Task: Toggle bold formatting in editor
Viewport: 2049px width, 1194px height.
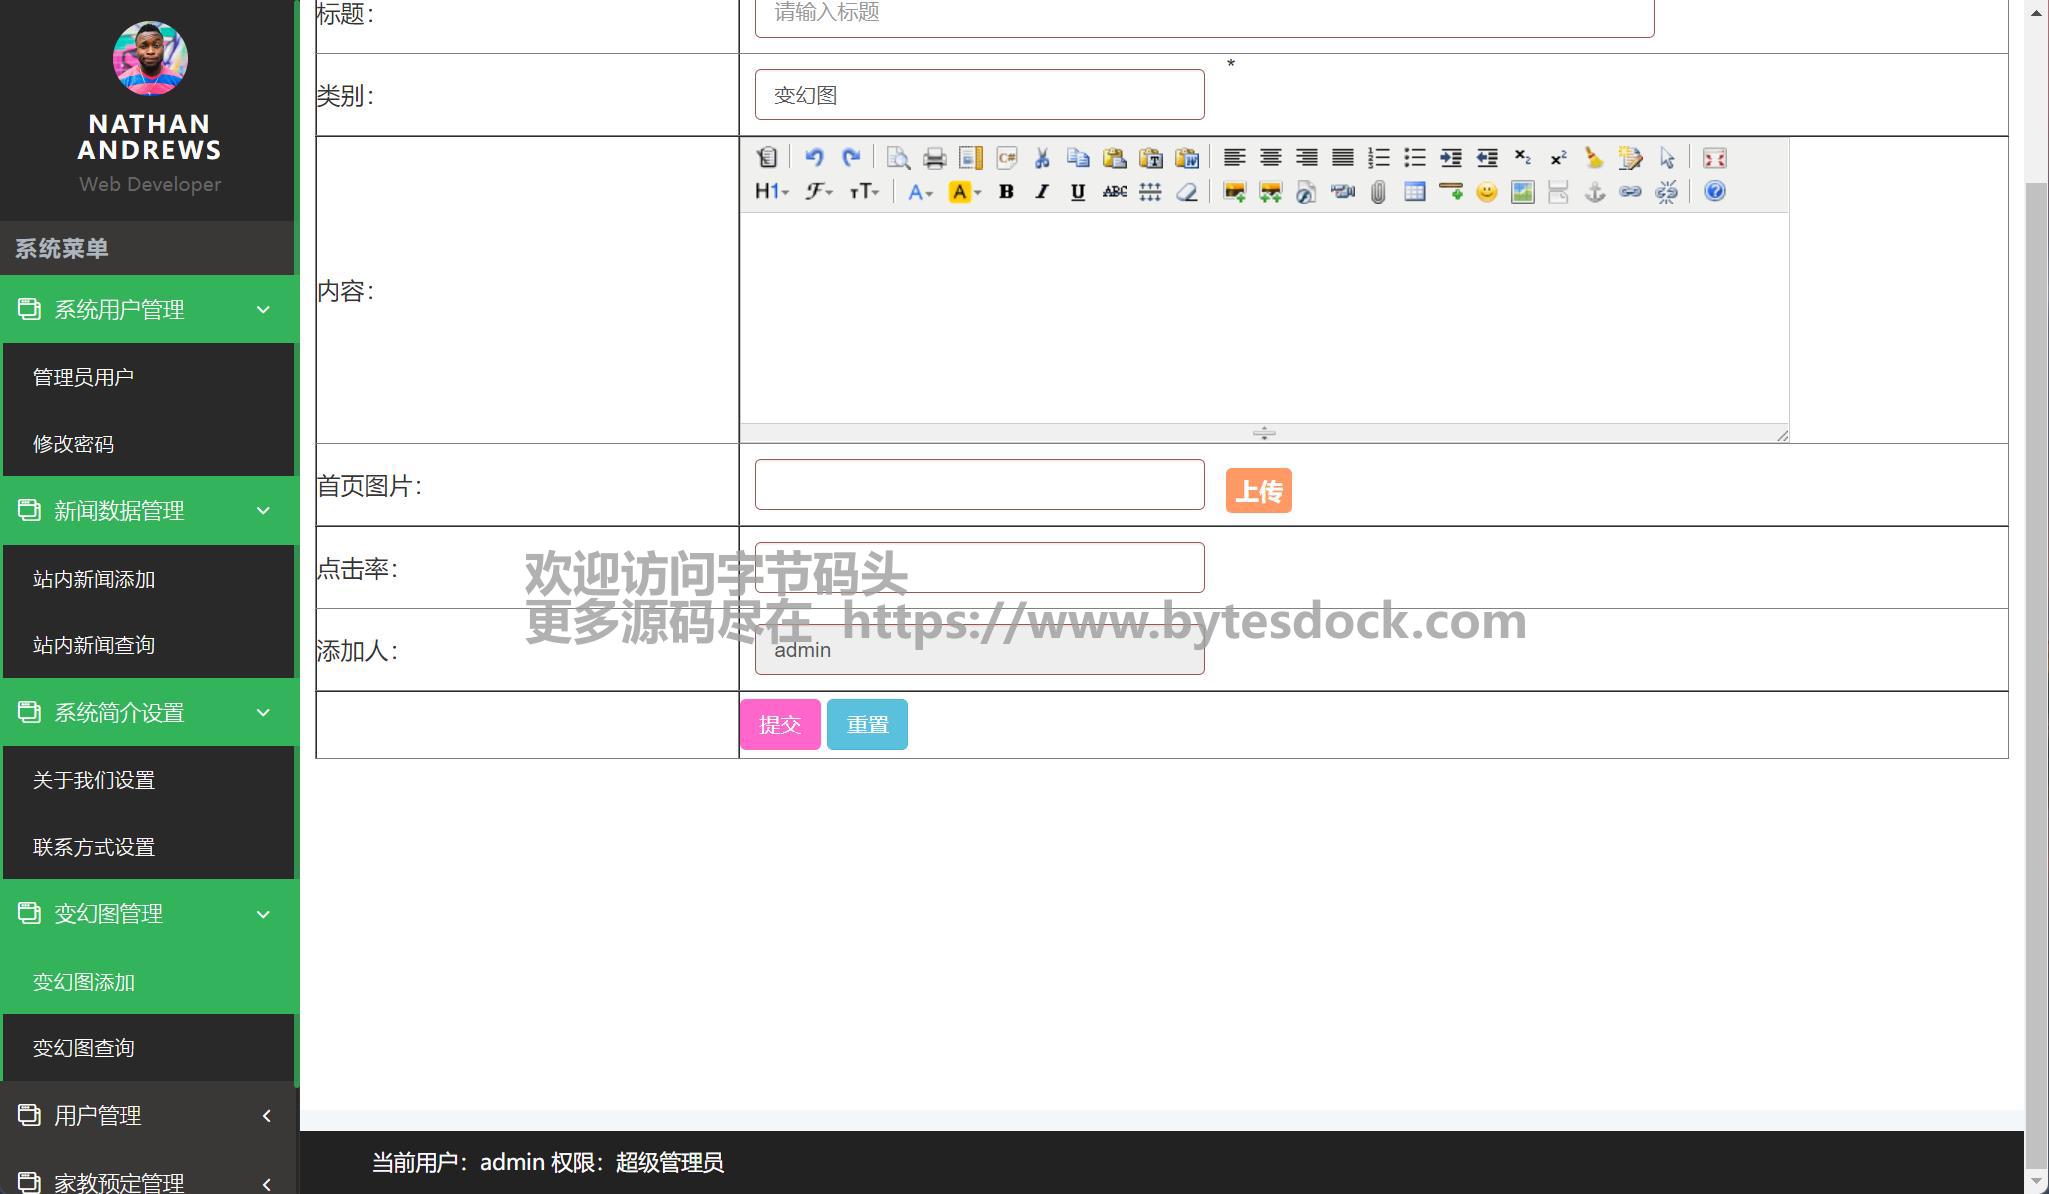Action: coord(1006,192)
